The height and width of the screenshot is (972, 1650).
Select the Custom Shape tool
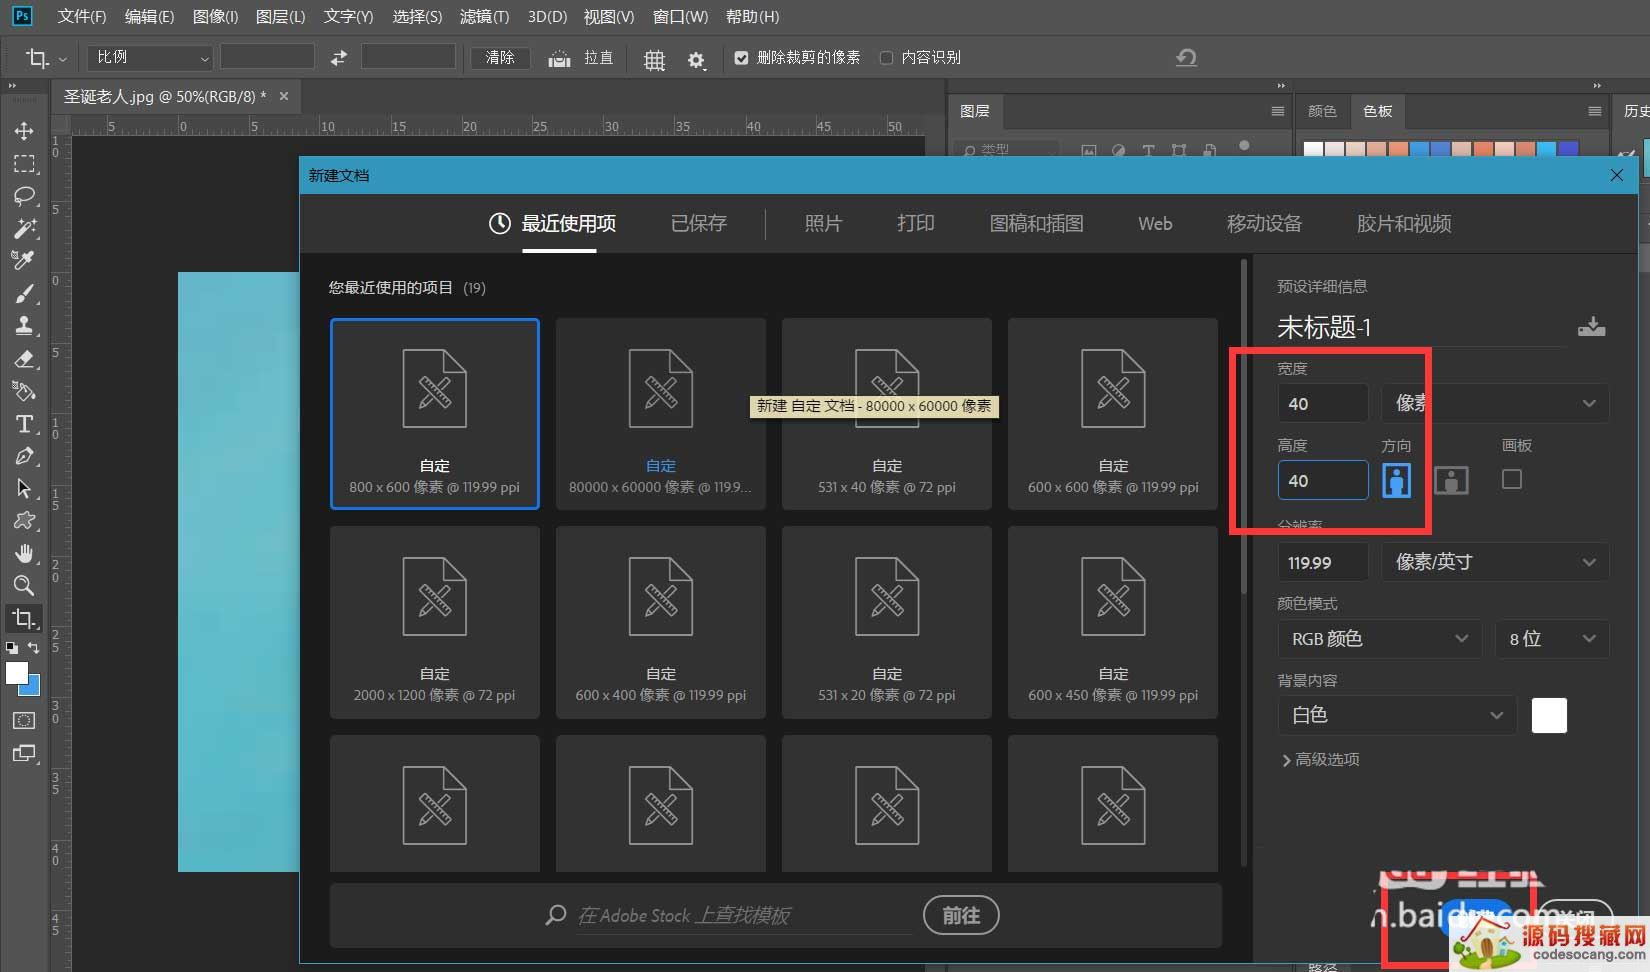point(24,521)
